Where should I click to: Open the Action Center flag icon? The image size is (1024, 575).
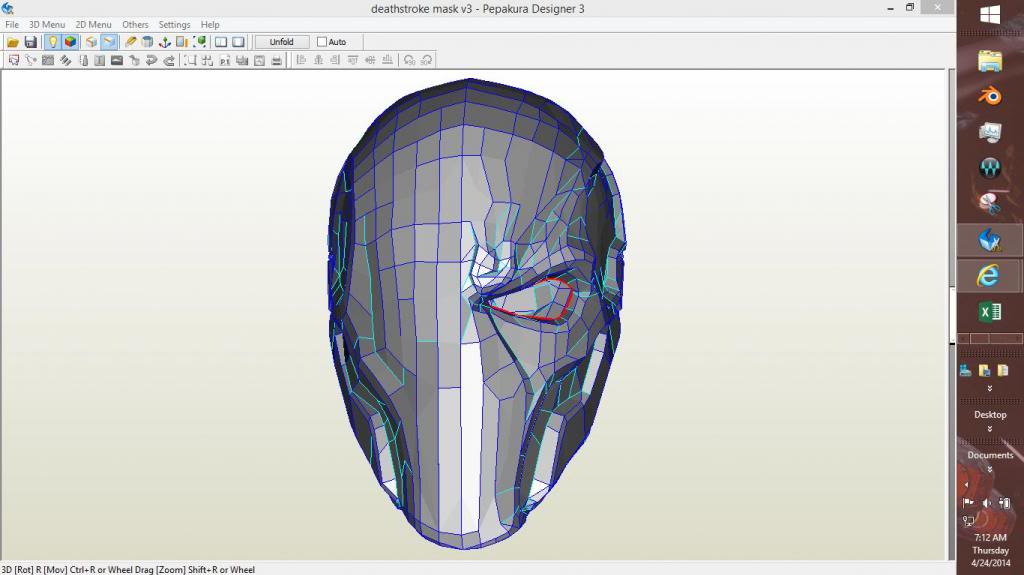point(968,502)
